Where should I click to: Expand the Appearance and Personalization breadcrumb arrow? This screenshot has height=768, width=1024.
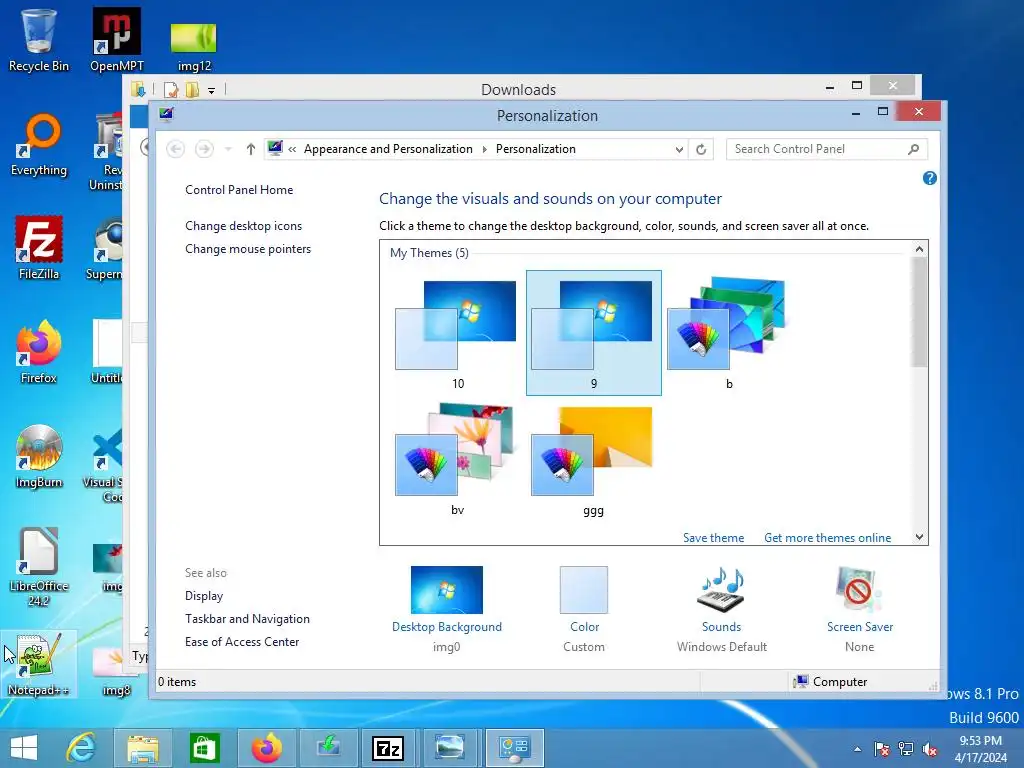click(x=484, y=149)
